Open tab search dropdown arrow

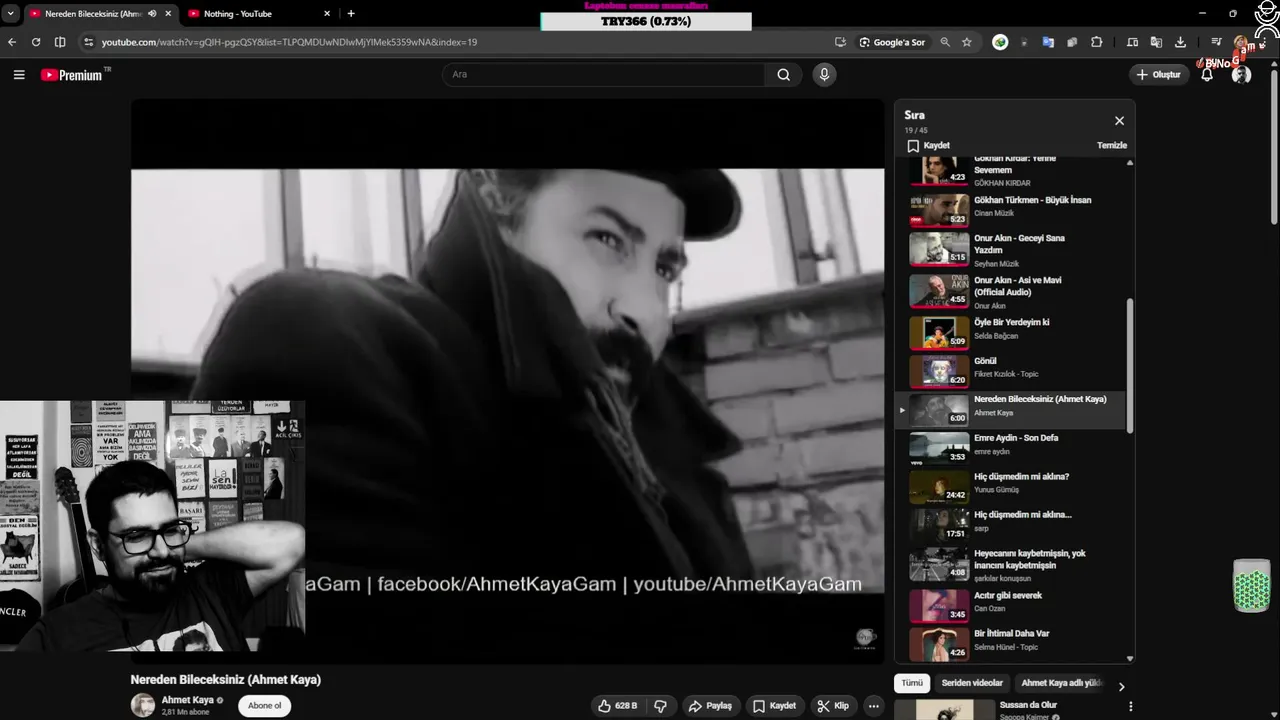(10, 14)
